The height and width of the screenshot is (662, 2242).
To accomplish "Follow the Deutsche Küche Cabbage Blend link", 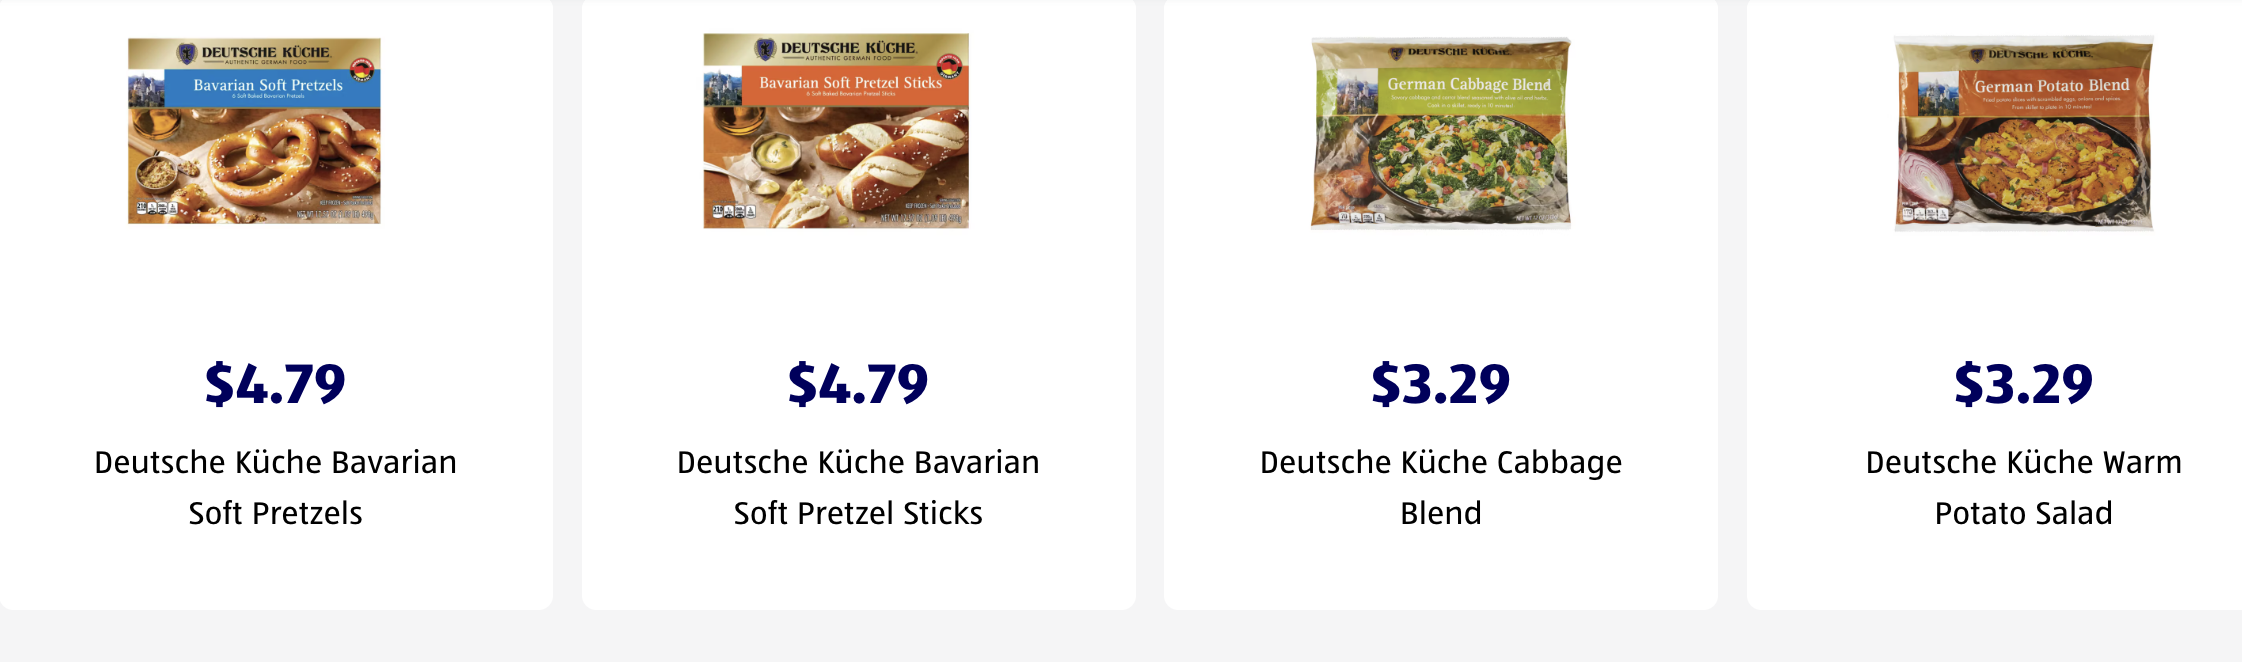I will pos(1440,487).
